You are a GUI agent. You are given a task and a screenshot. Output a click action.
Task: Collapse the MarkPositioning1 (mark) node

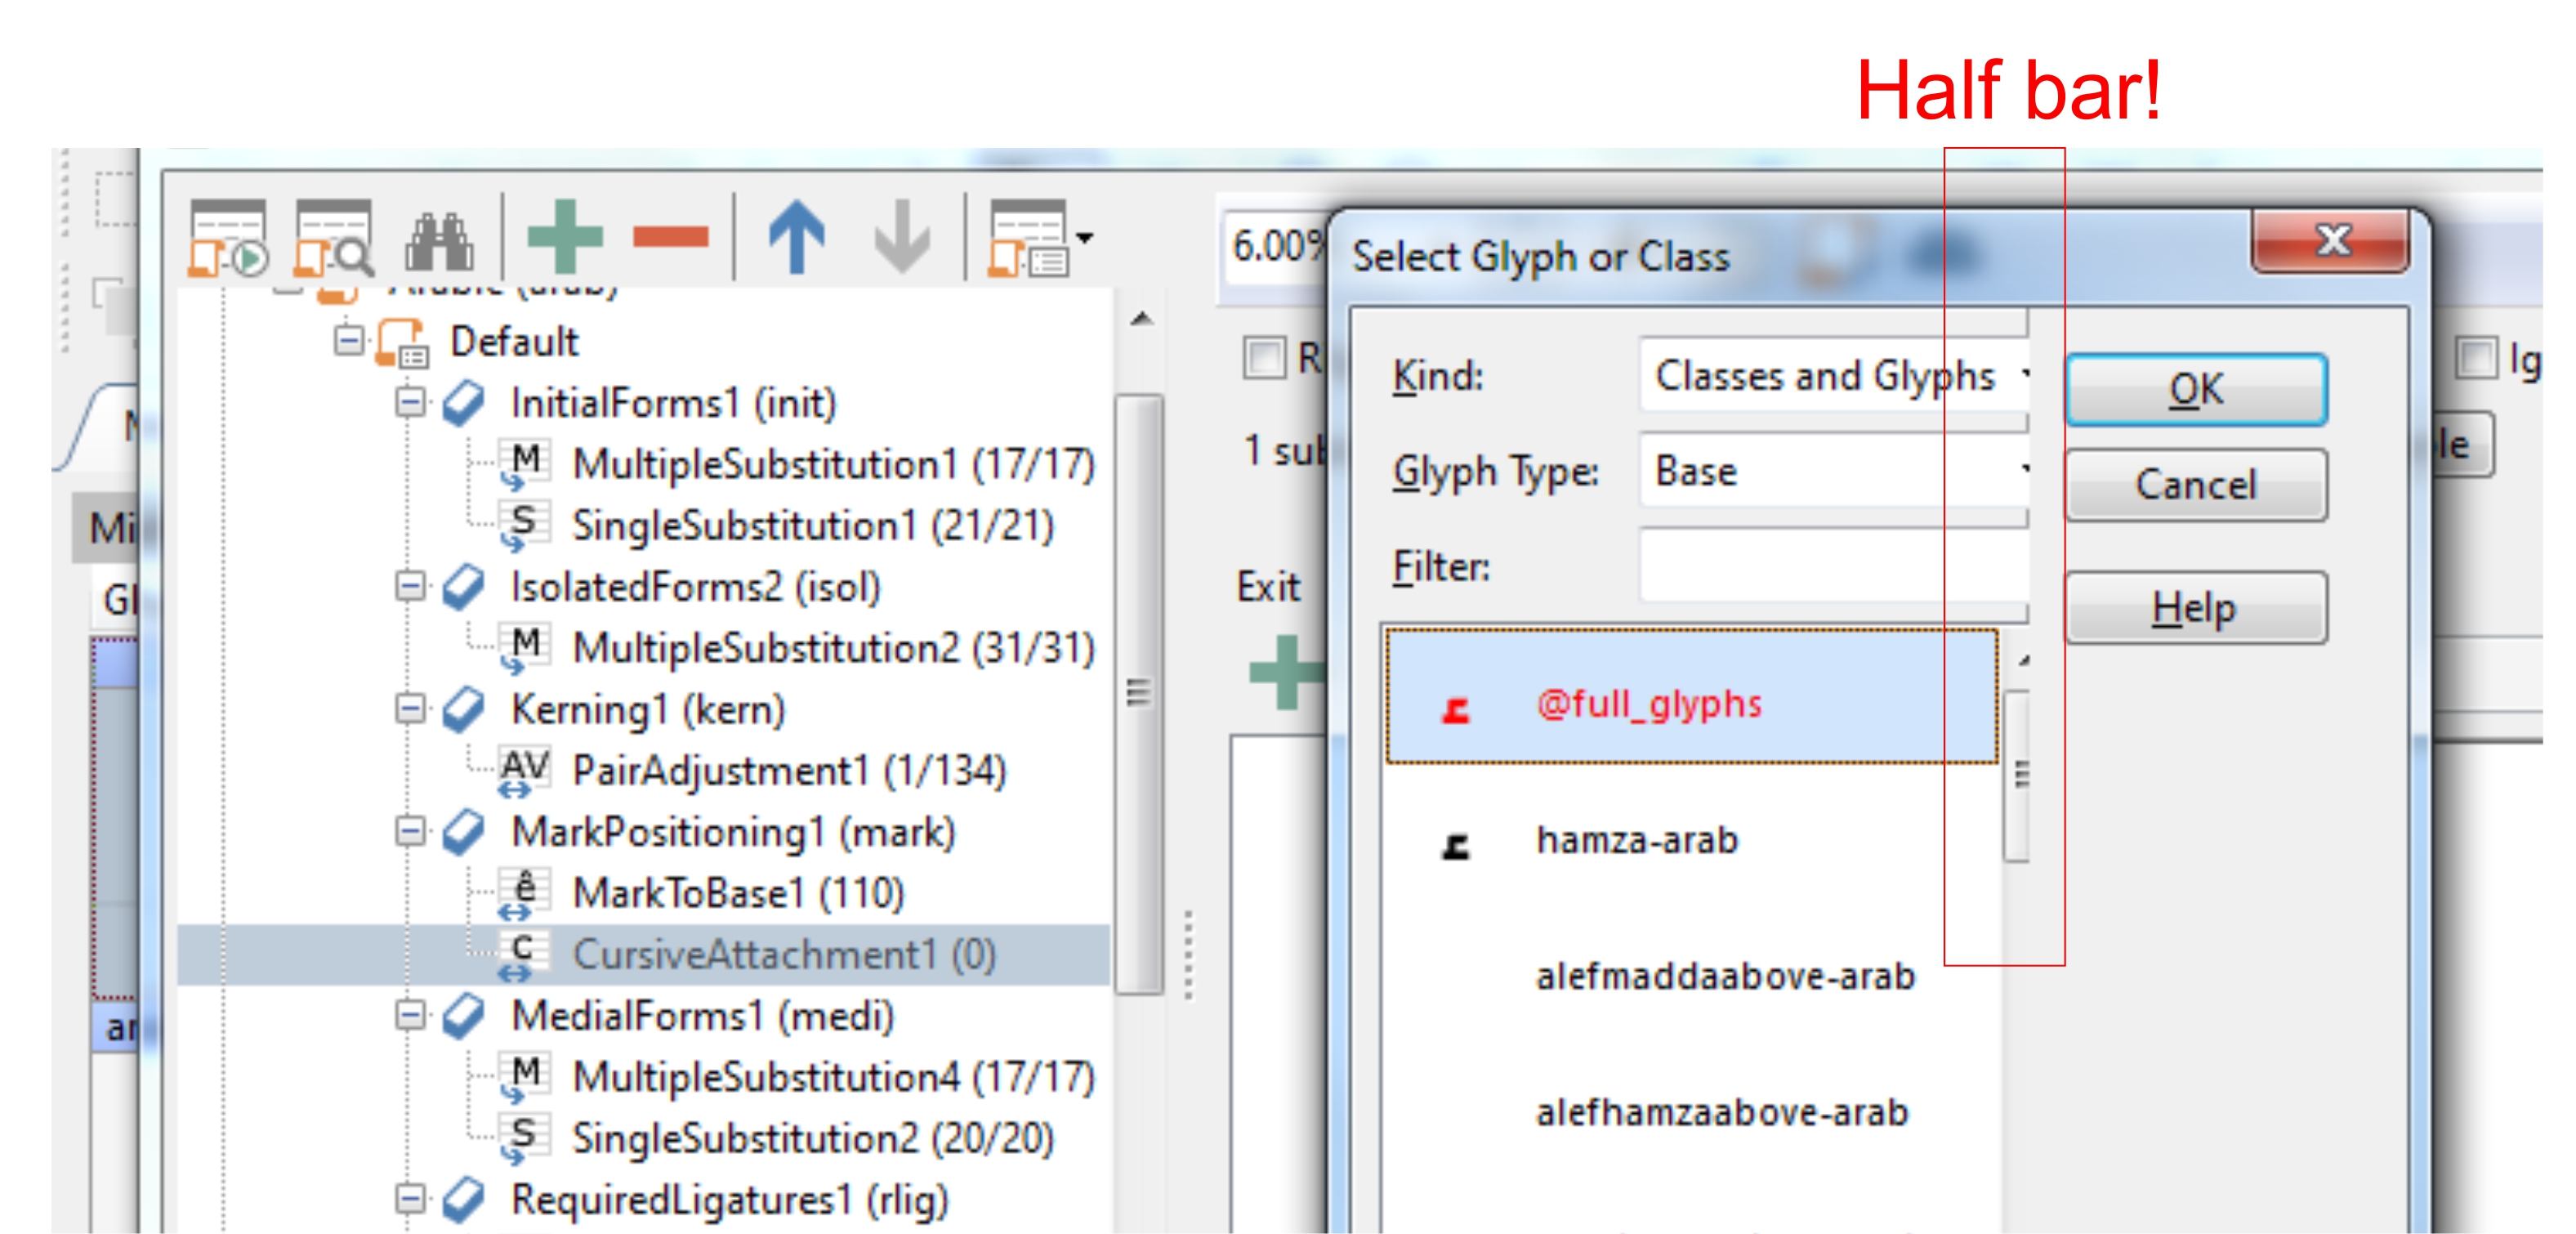click(409, 831)
